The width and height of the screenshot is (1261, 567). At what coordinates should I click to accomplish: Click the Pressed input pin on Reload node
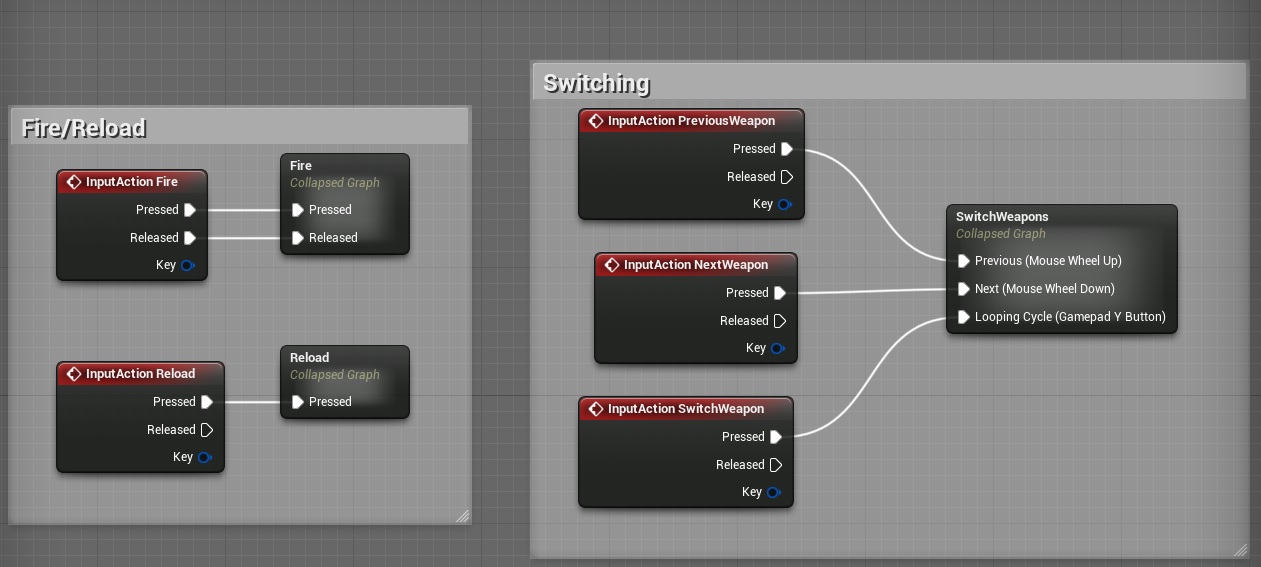(298, 402)
